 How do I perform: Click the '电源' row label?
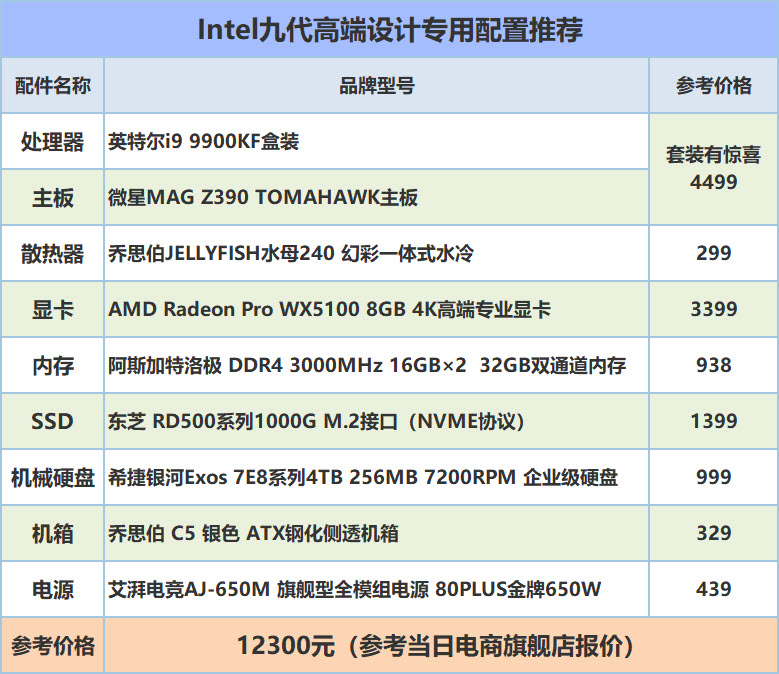[x=53, y=590]
